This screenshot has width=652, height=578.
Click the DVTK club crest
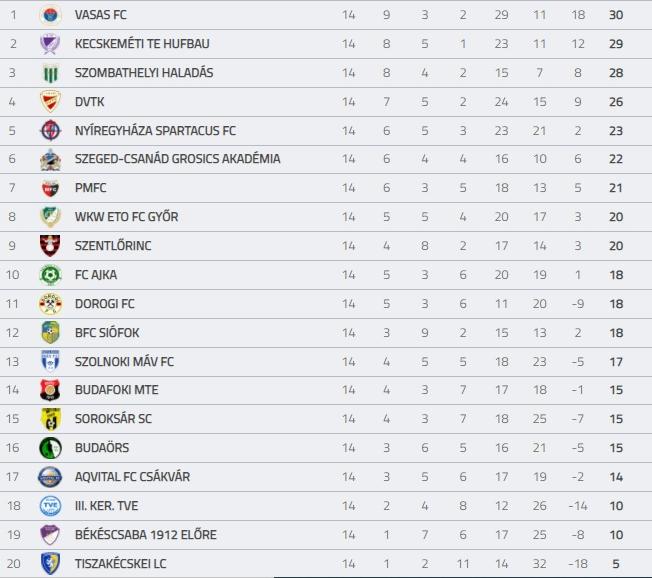(50, 102)
